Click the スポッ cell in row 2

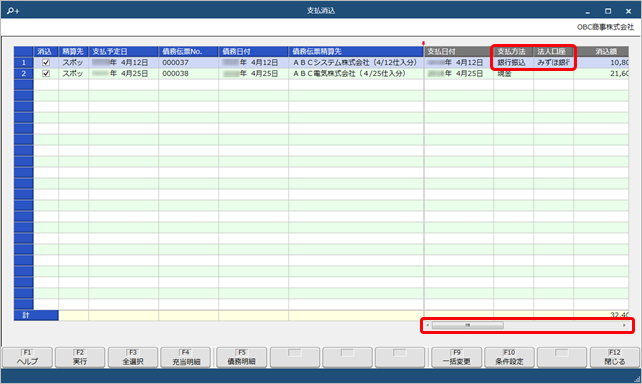(x=73, y=74)
